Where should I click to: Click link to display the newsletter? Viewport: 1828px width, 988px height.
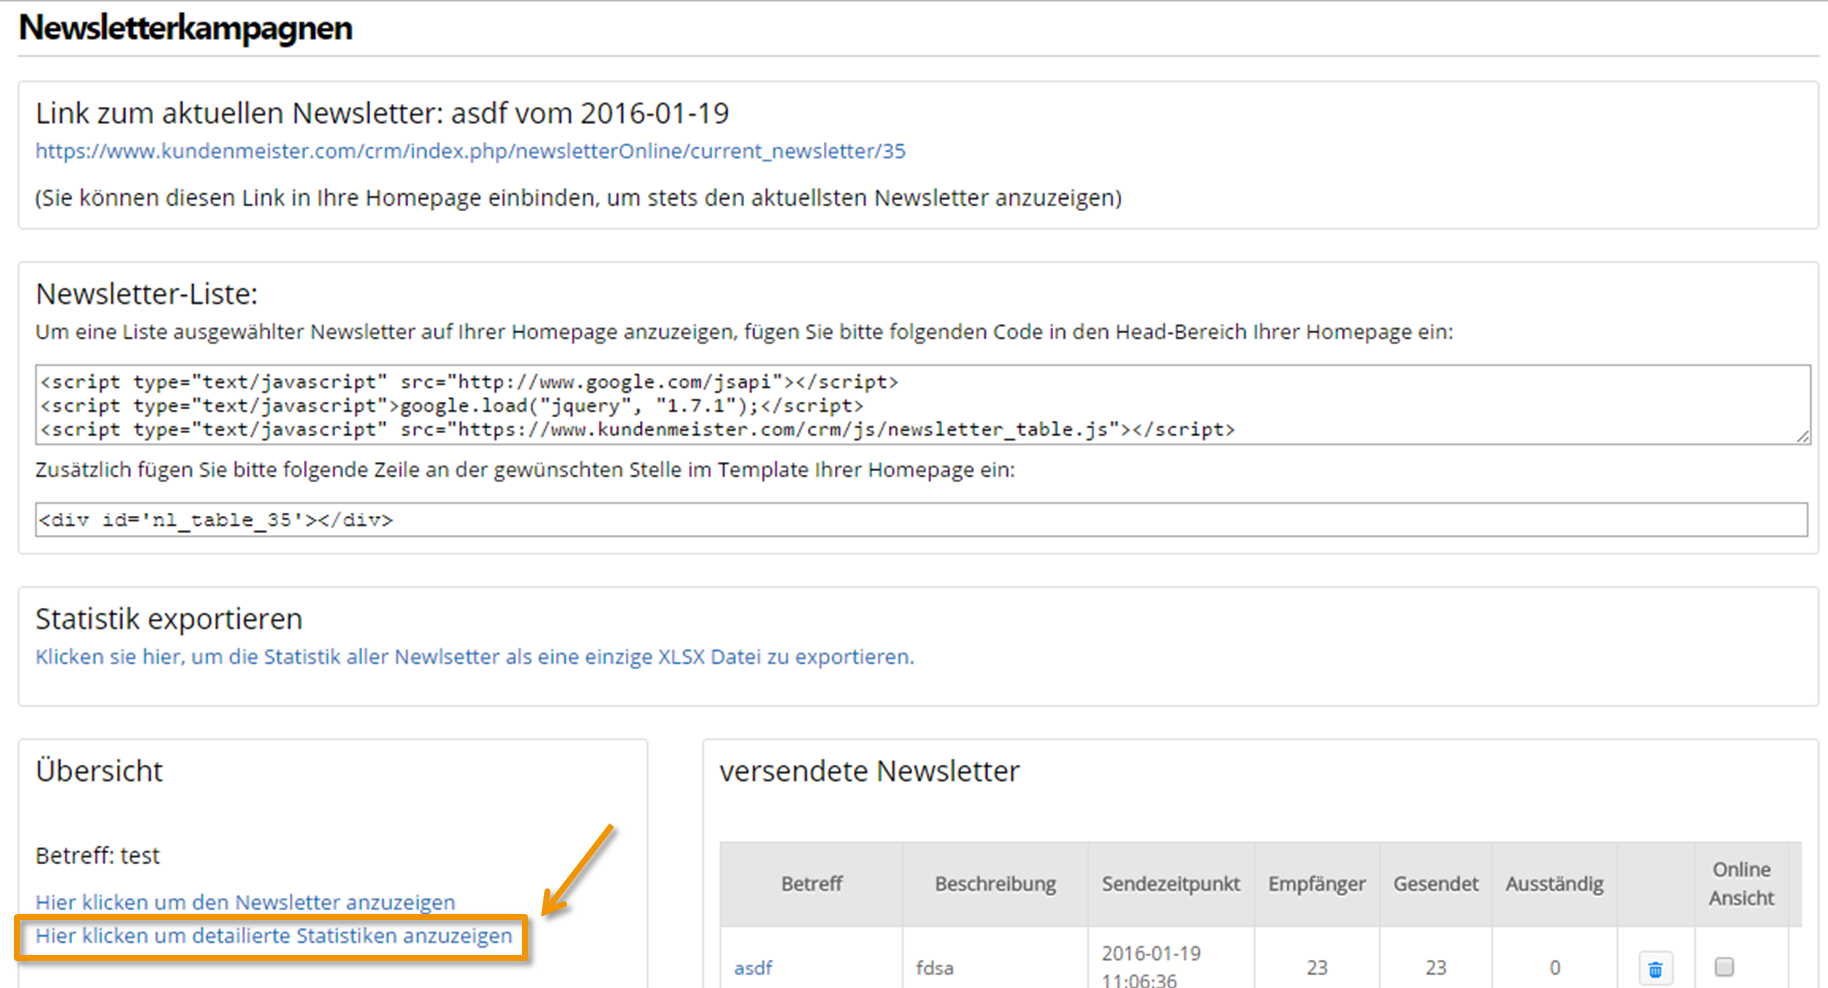click(245, 902)
